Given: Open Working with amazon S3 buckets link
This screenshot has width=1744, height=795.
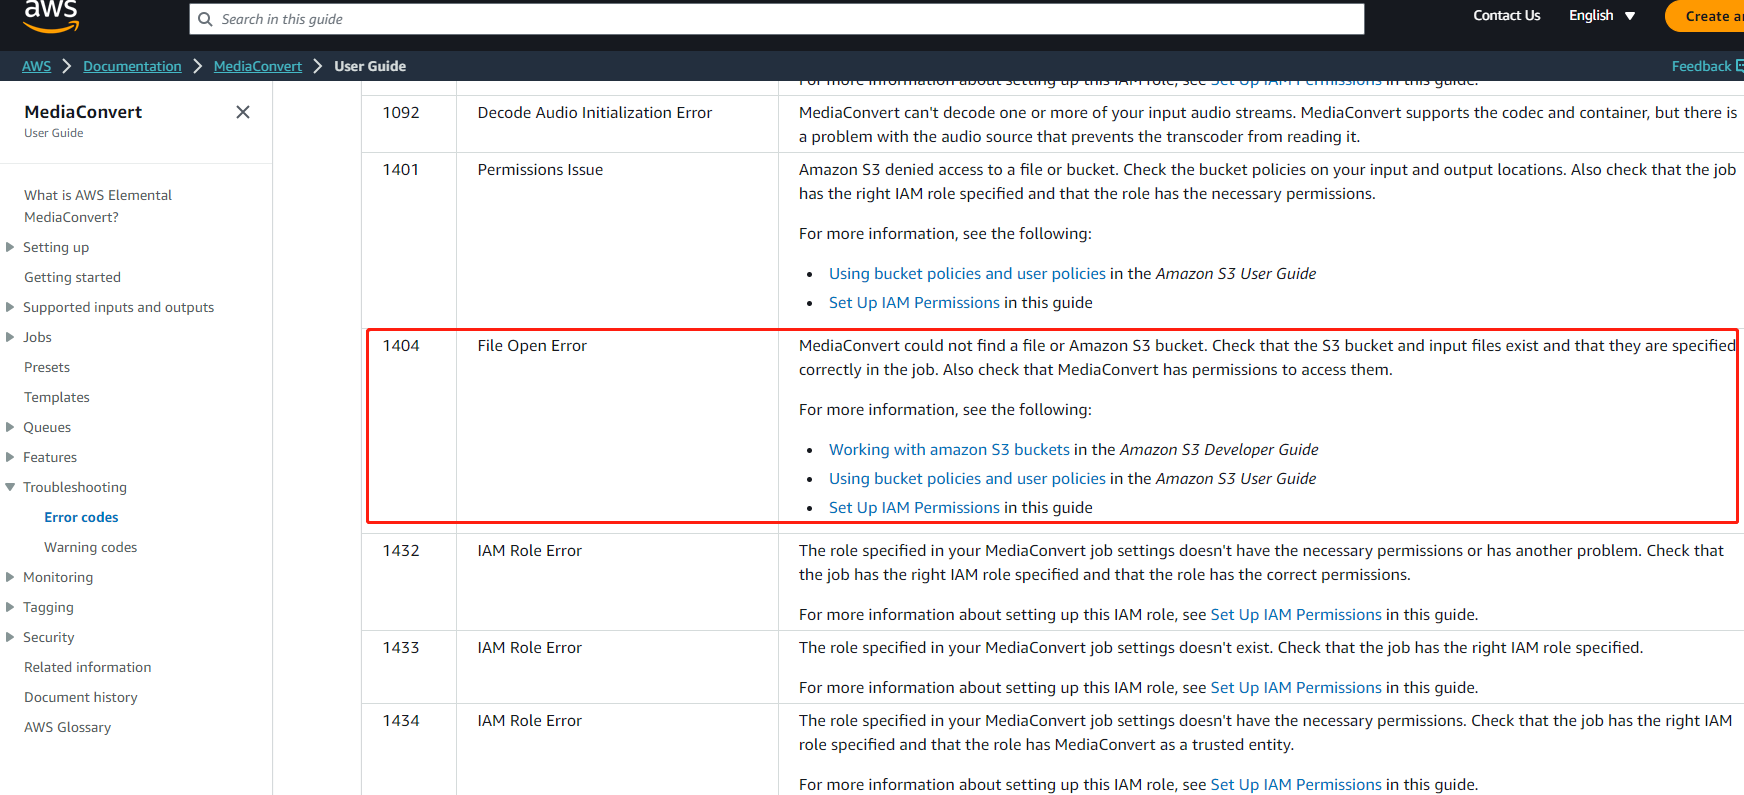Looking at the screenshot, I should coord(949,449).
